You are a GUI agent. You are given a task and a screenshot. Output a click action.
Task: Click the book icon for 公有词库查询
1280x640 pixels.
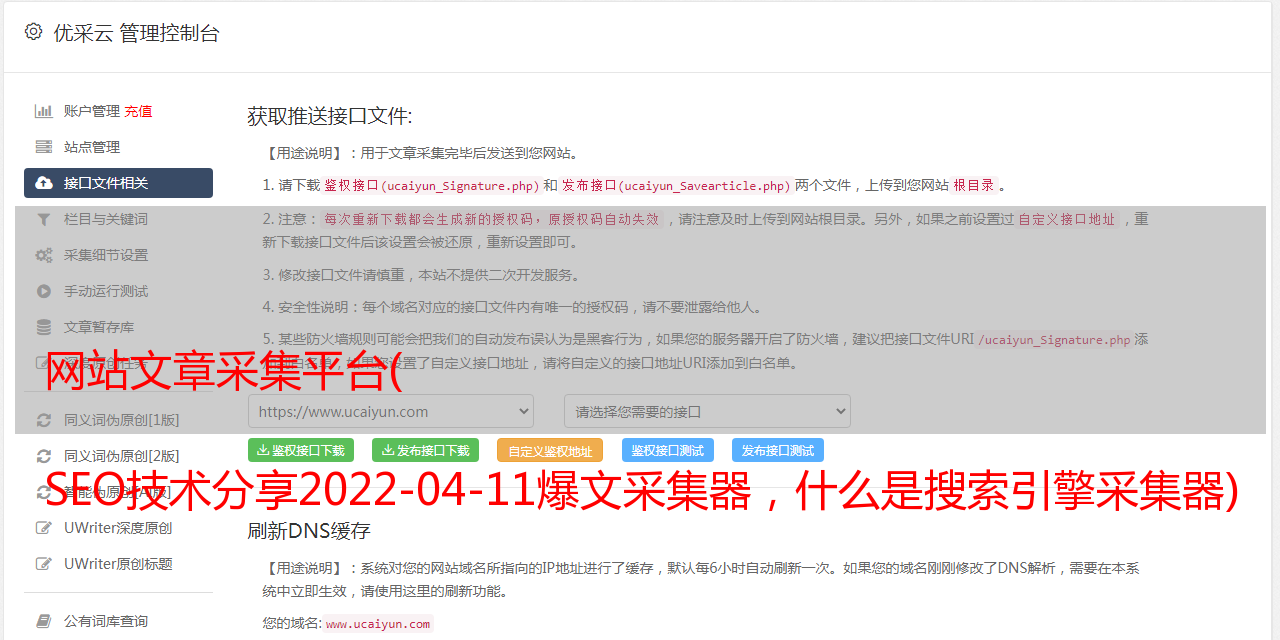click(x=44, y=621)
